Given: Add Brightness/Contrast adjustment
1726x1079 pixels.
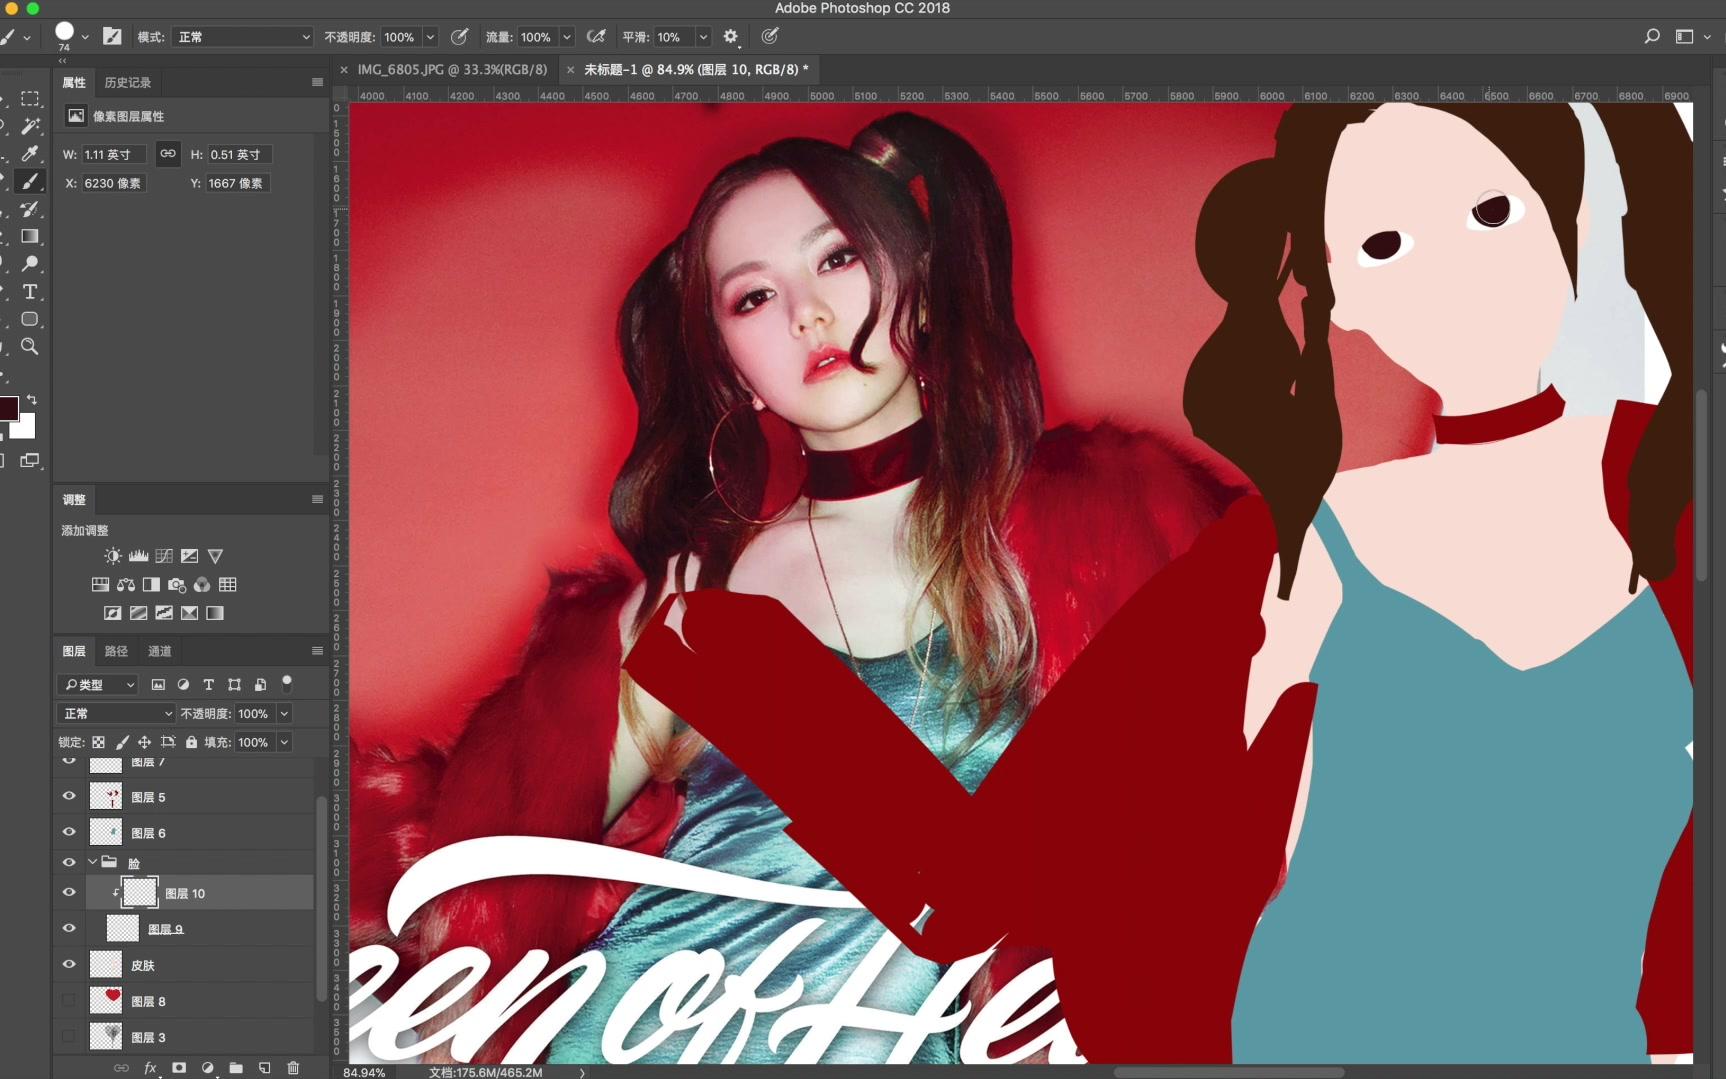Looking at the screenshot, I should point(113,556).
